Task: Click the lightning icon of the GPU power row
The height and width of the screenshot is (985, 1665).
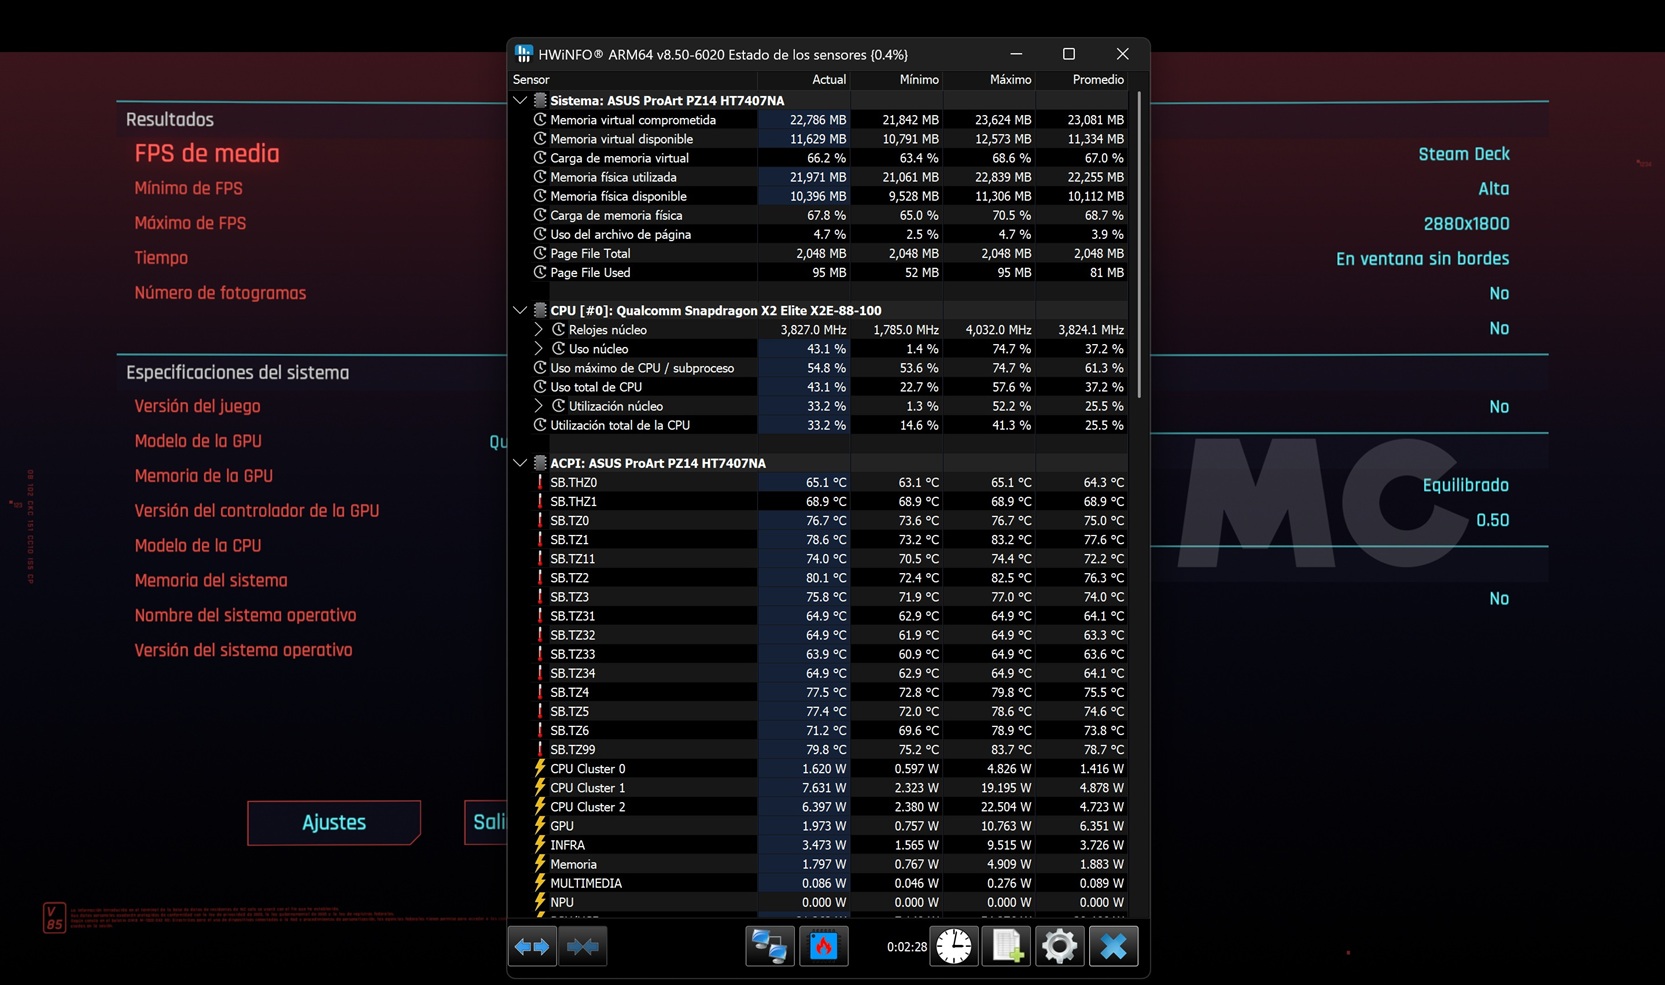Action: click(x=540, y=826)
